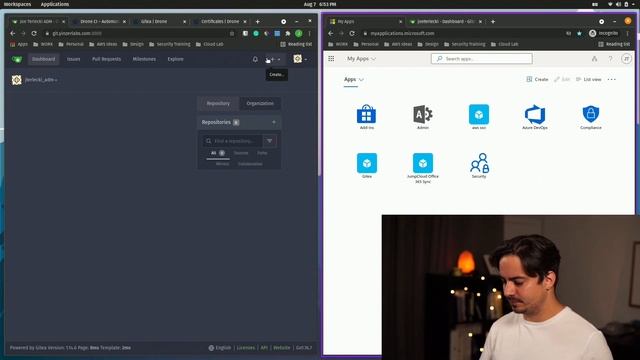The width and height of the screenshot is (640, 360).
Task: Click the Gitea logo in navbar
Action: coord(17,59)
